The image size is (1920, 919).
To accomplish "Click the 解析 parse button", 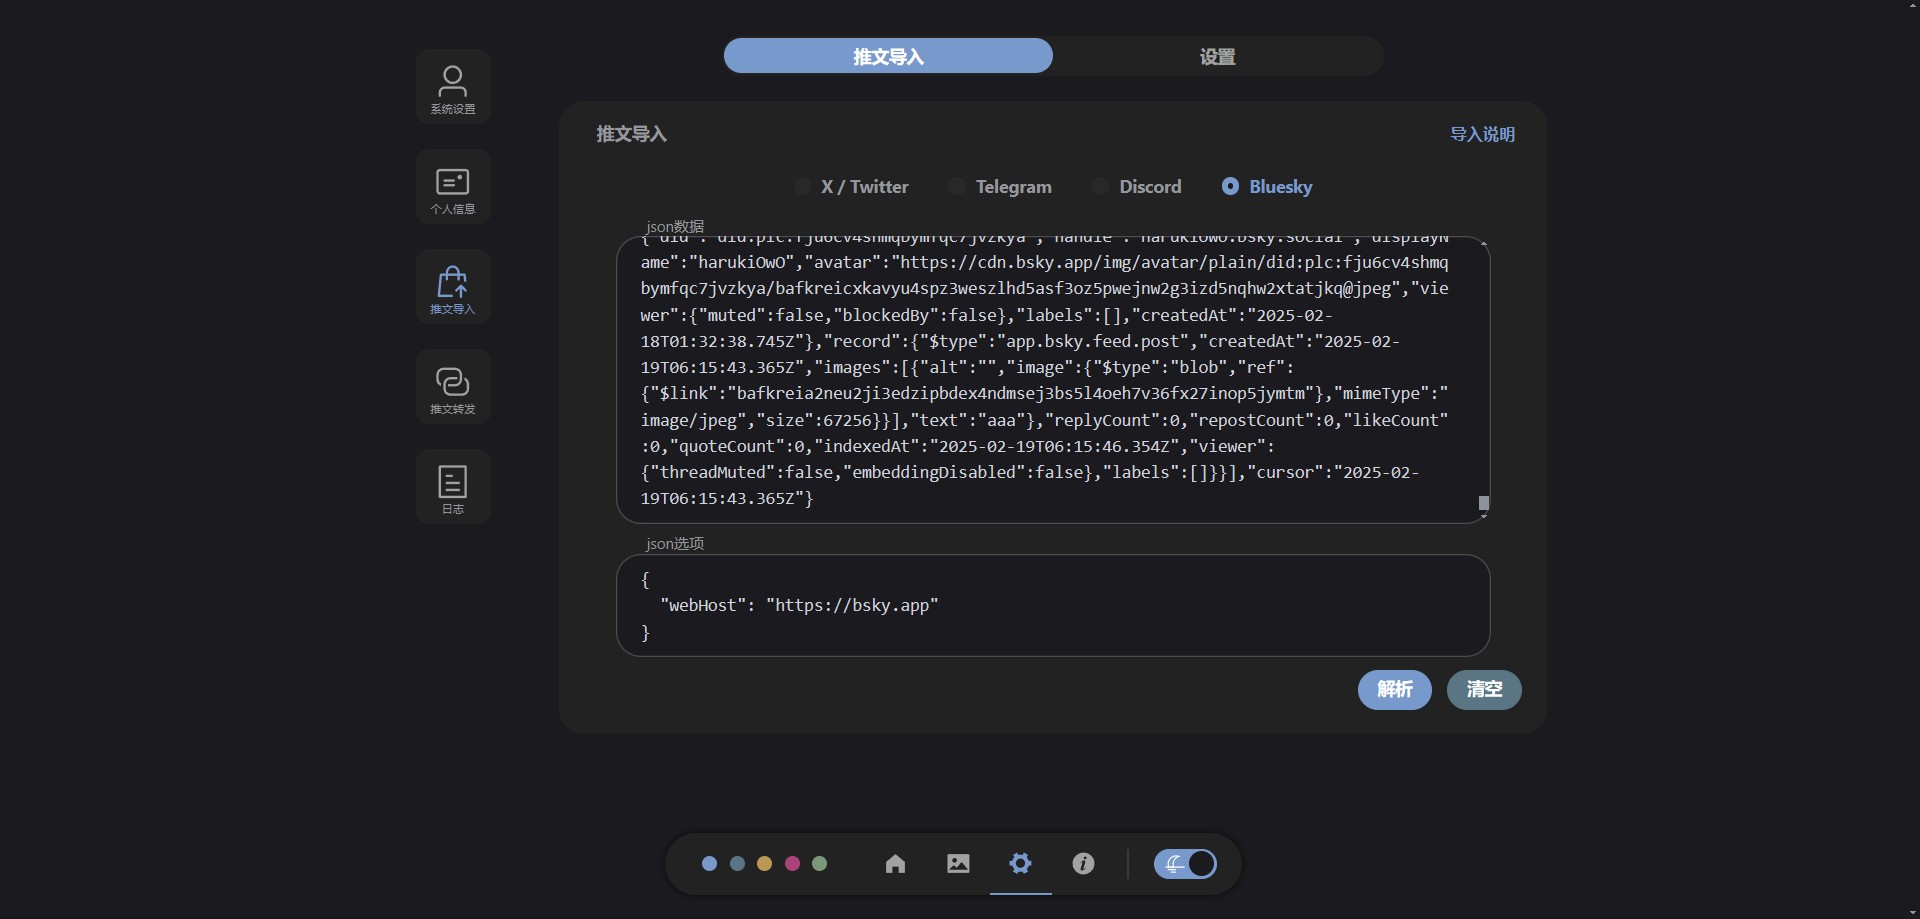I will (1394, 690).
